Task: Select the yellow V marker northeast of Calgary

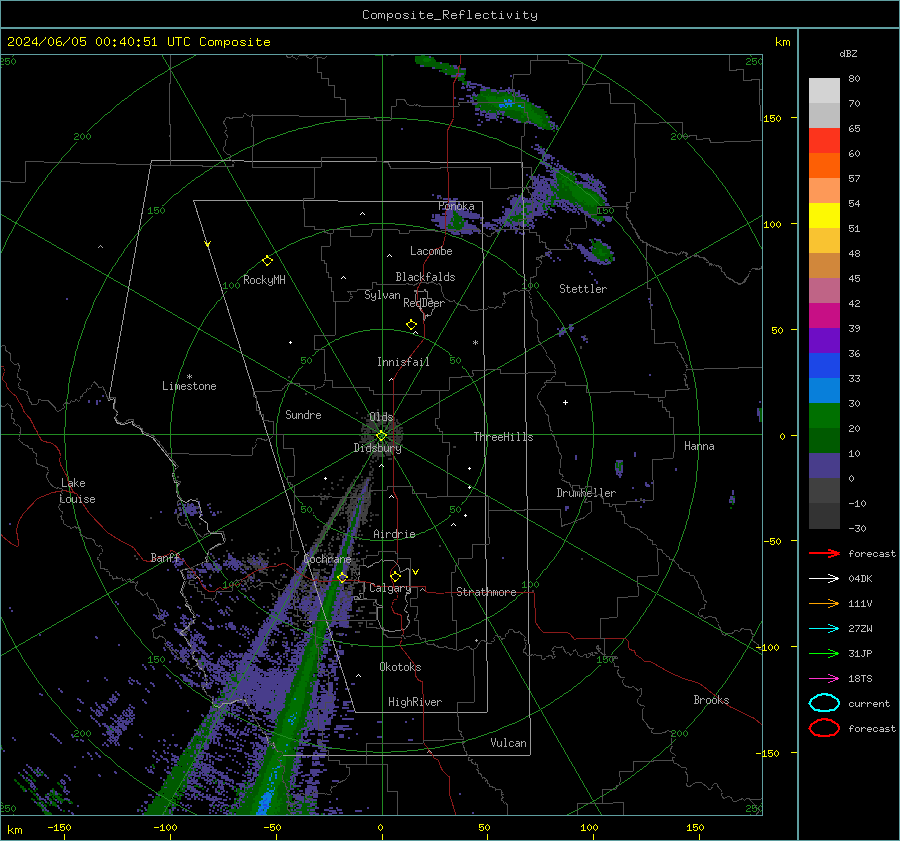Action: [416, 572]
